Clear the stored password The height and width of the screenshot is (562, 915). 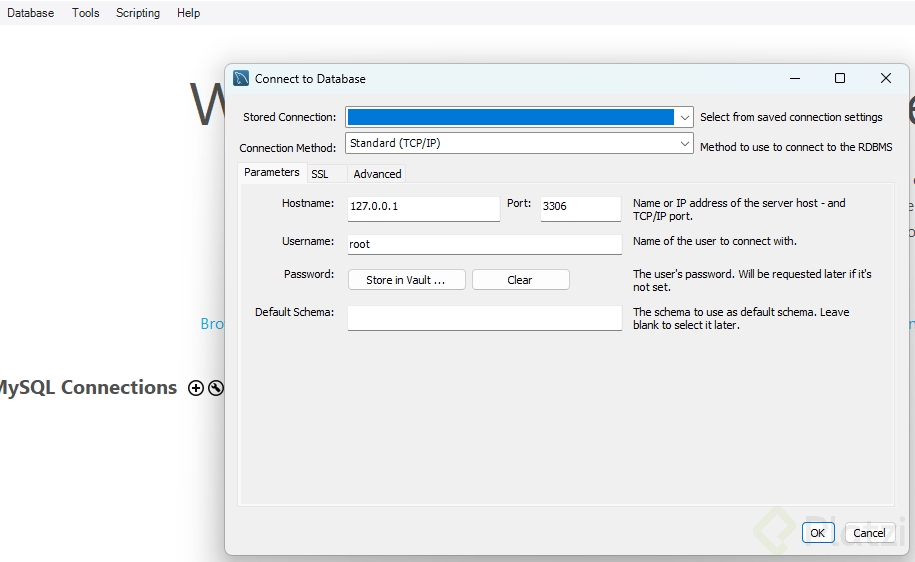(x=520, y=280)
